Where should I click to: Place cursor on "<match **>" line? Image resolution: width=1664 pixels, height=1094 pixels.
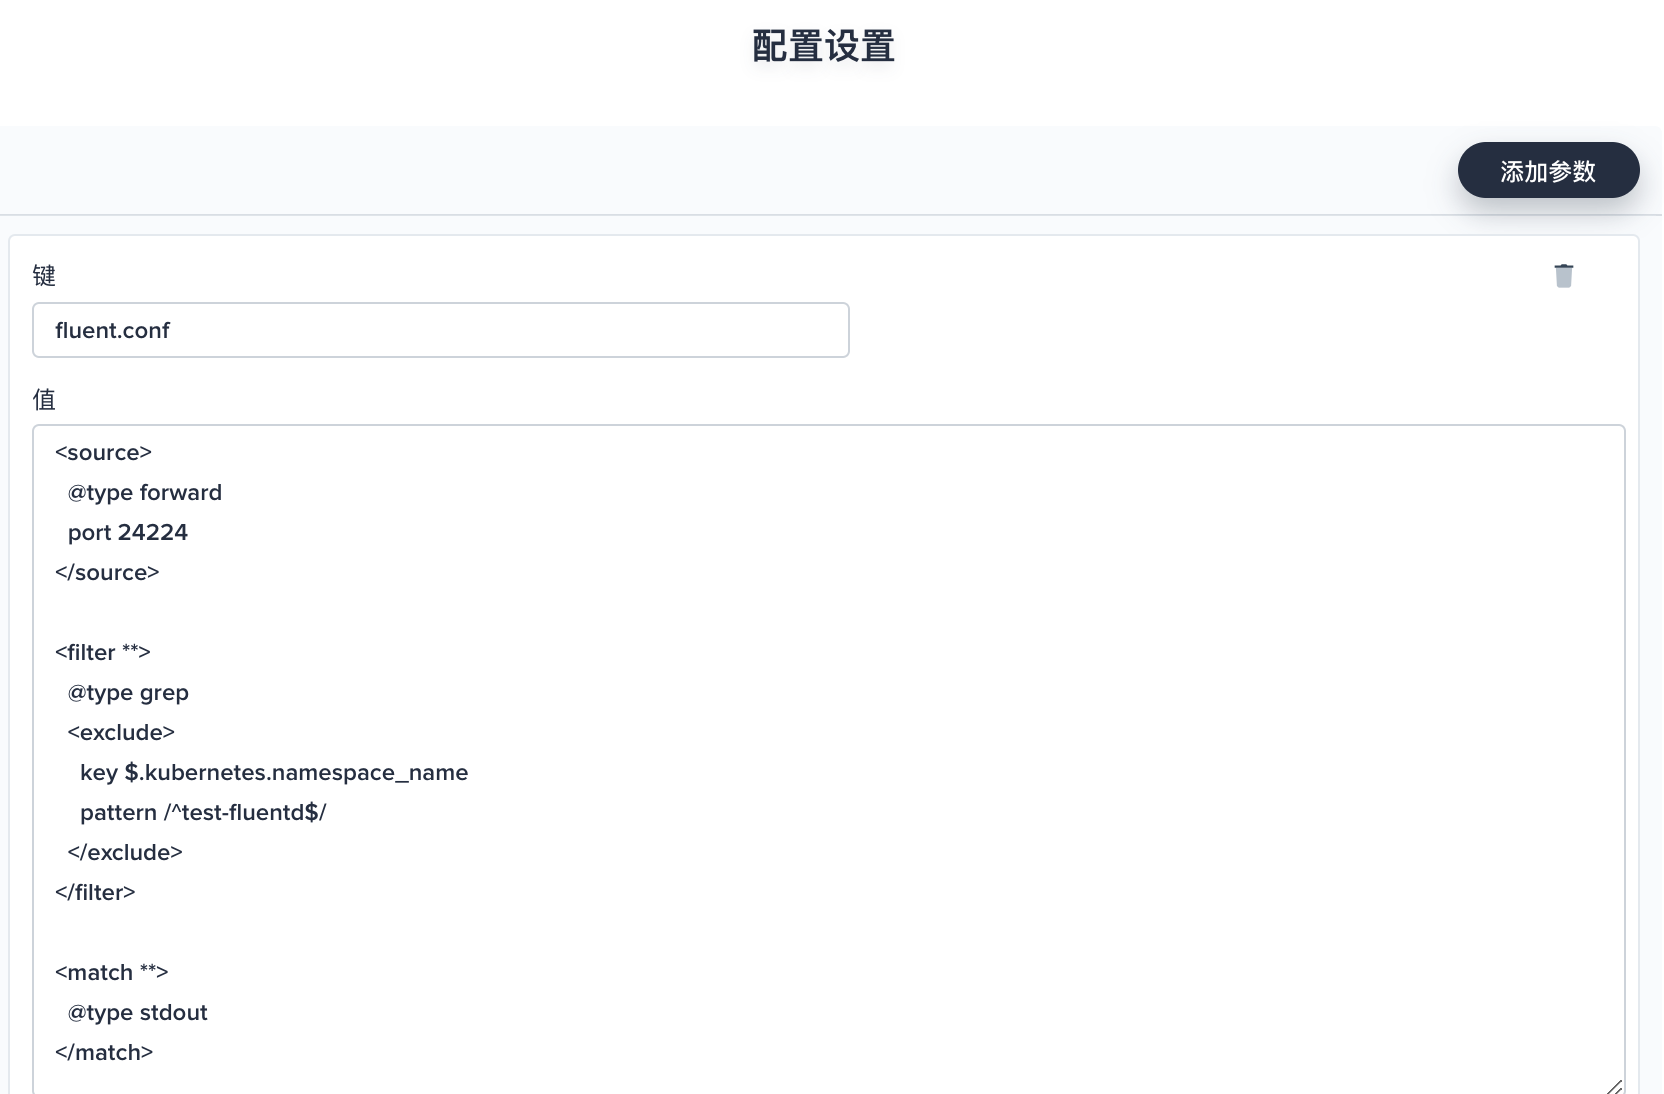[x=111, y=972]
